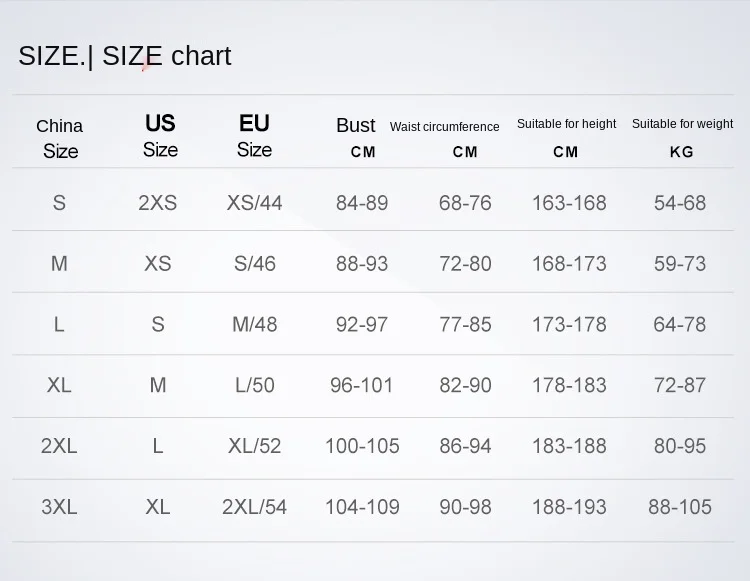Click the bust value 92-97

362,325
